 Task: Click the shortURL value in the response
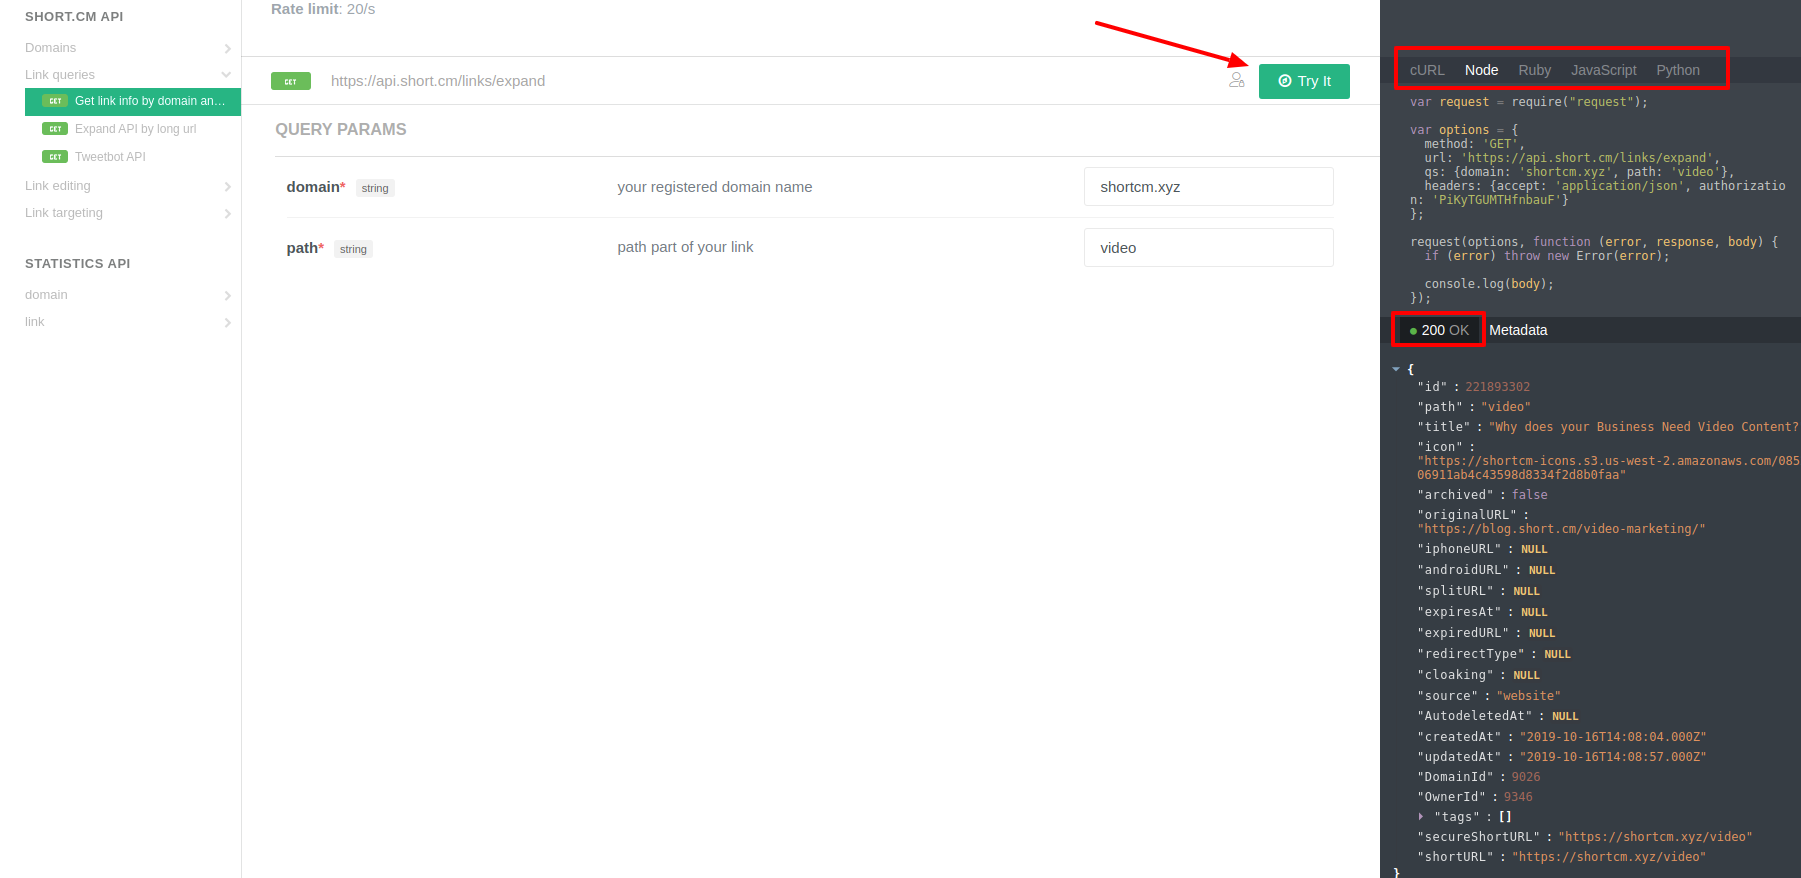coord(1609,857)
